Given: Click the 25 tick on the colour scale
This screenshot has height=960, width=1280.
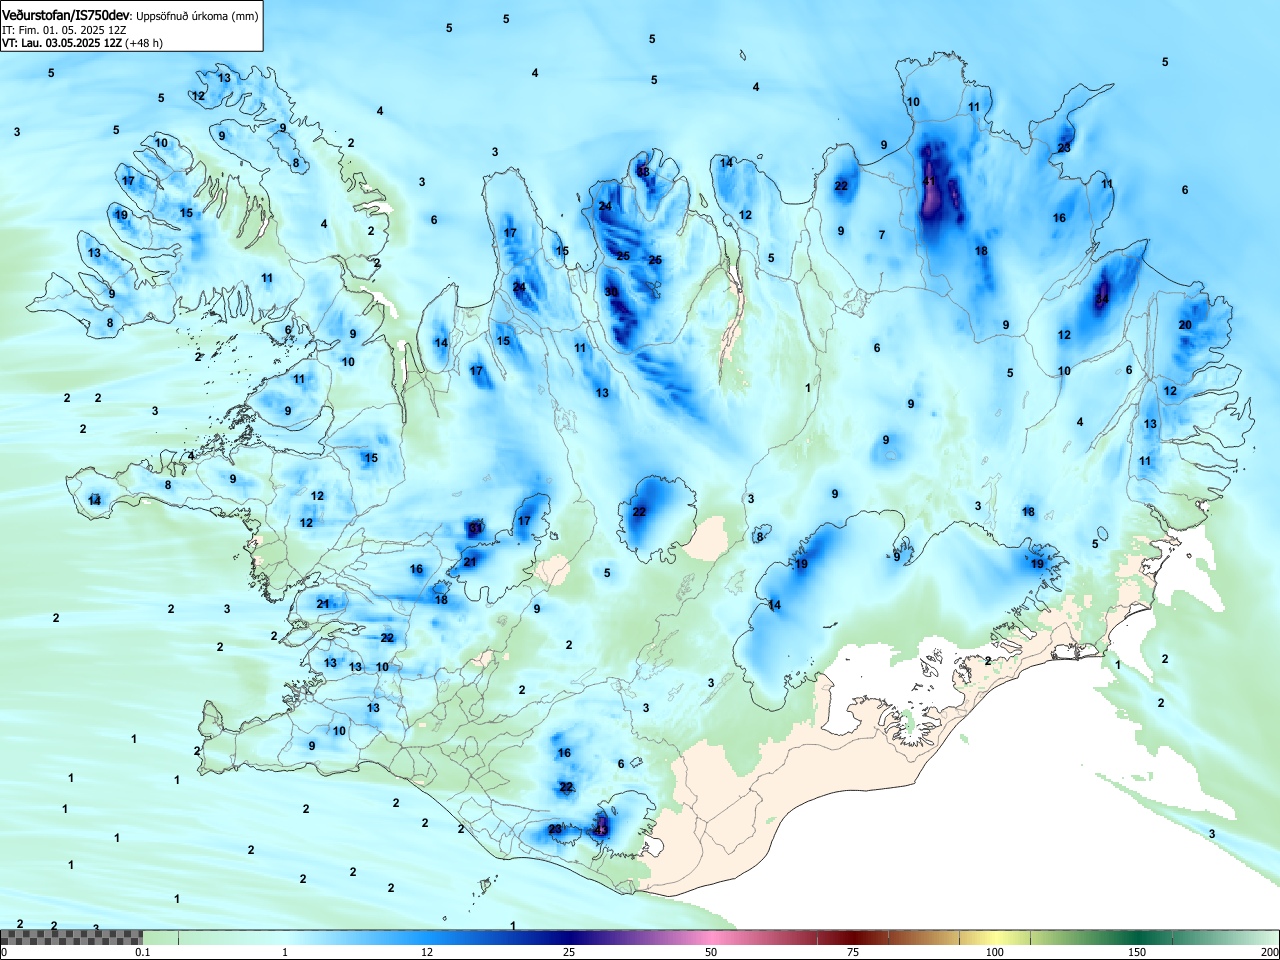Looking at the screenshot, I should (569, 952).
